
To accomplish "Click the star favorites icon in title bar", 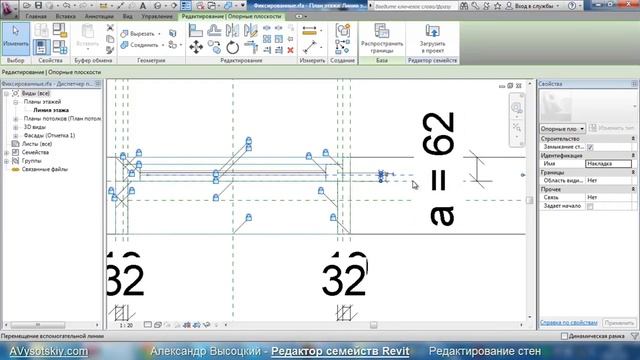I will [498, 6].
